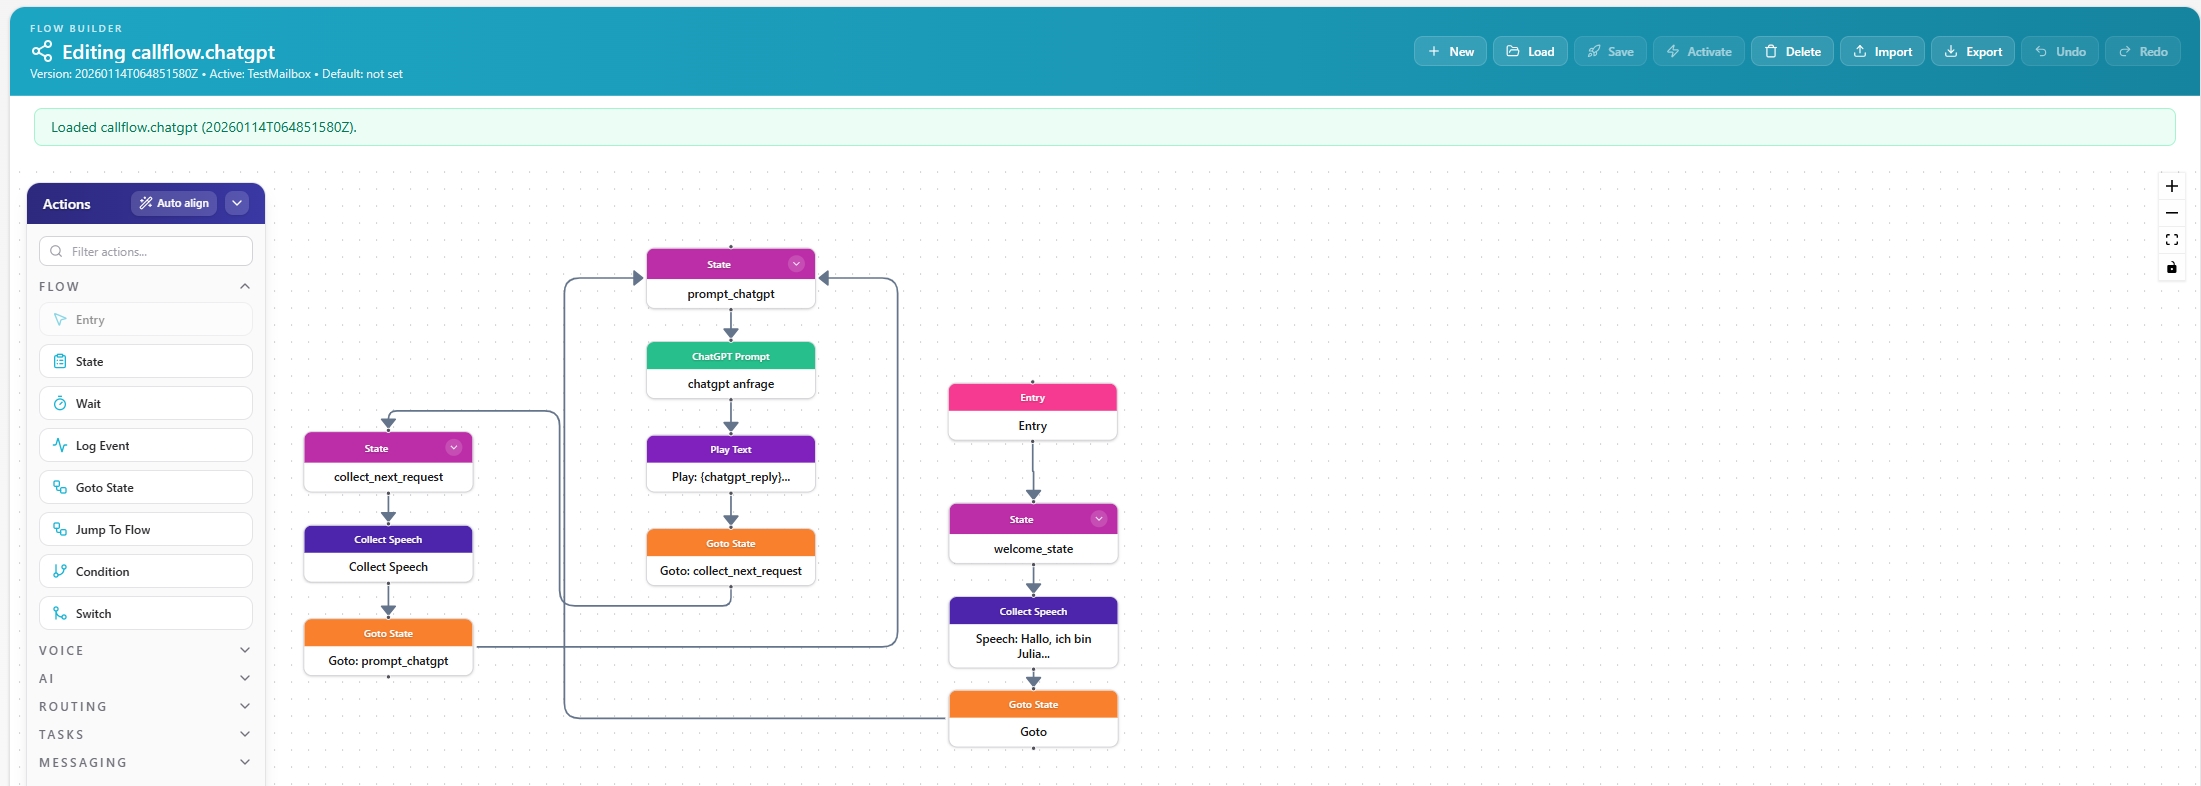2201x786 pixels.
Task: Select the Switch action icon
Action: (x=60, y=614)
